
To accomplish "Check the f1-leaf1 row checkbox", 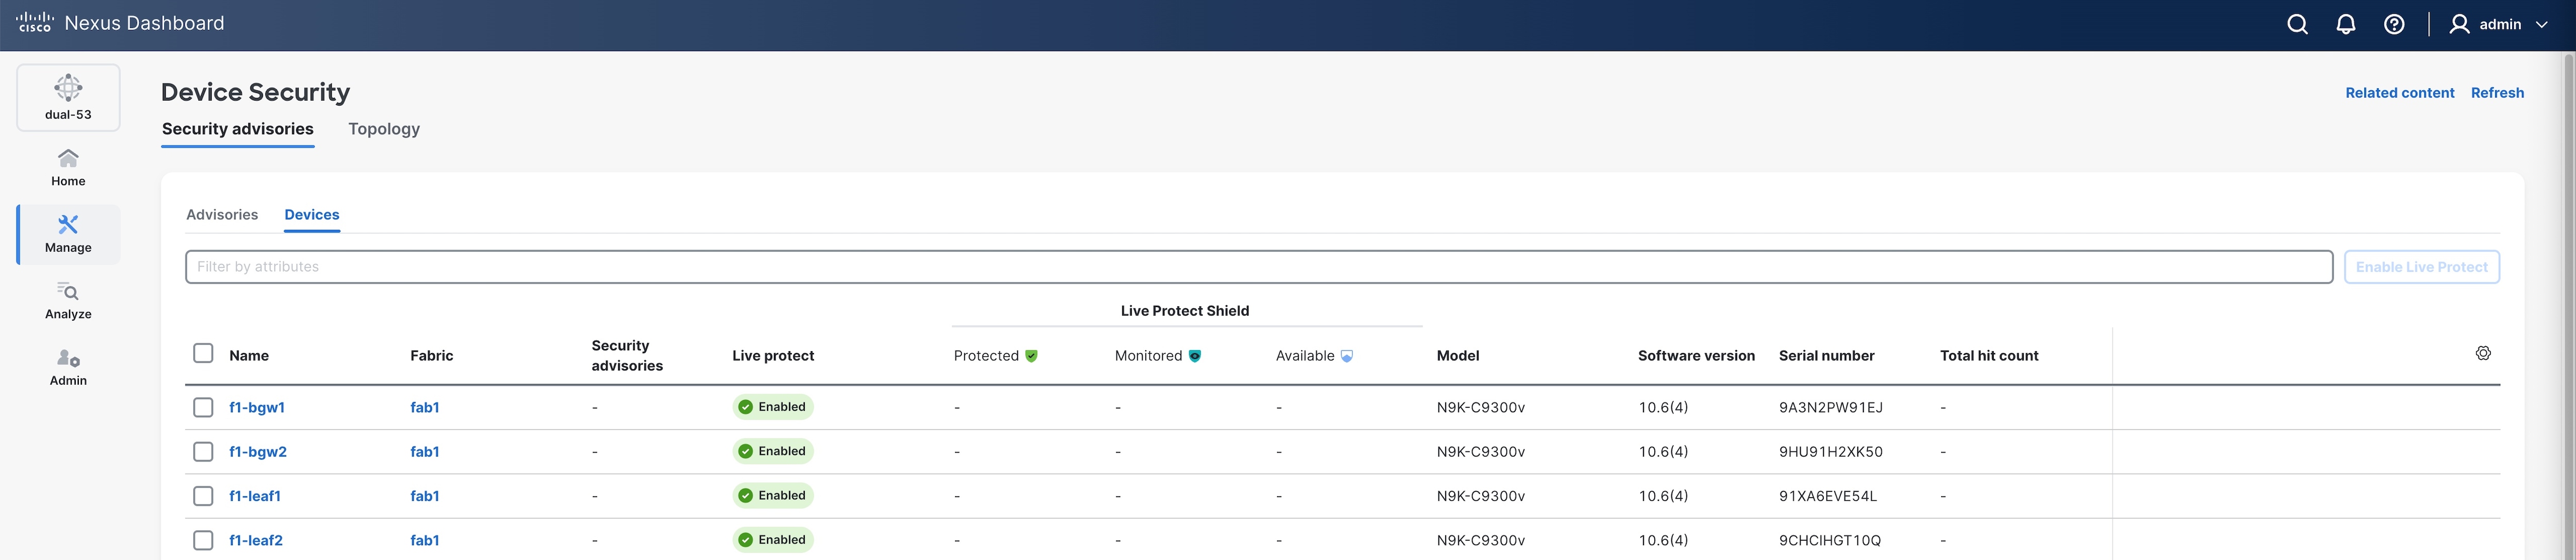I will [203, 495].
